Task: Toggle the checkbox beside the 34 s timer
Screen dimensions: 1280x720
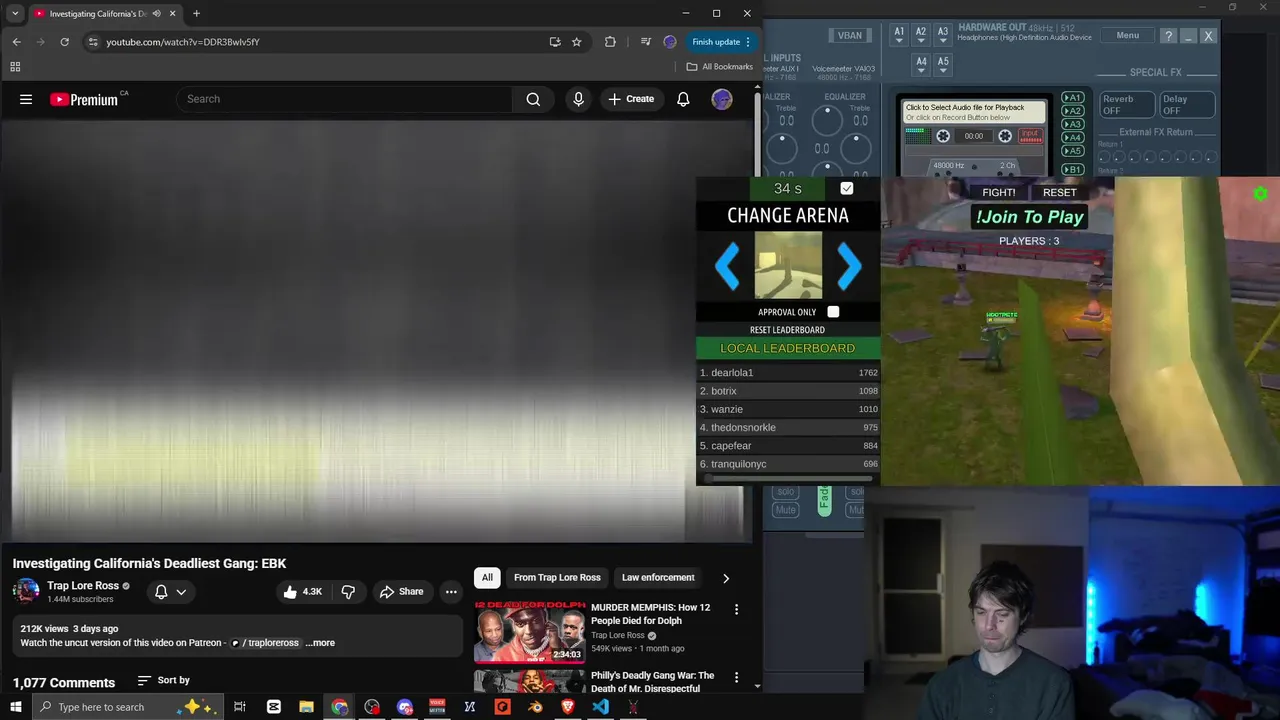Action: tap(847, 188)
